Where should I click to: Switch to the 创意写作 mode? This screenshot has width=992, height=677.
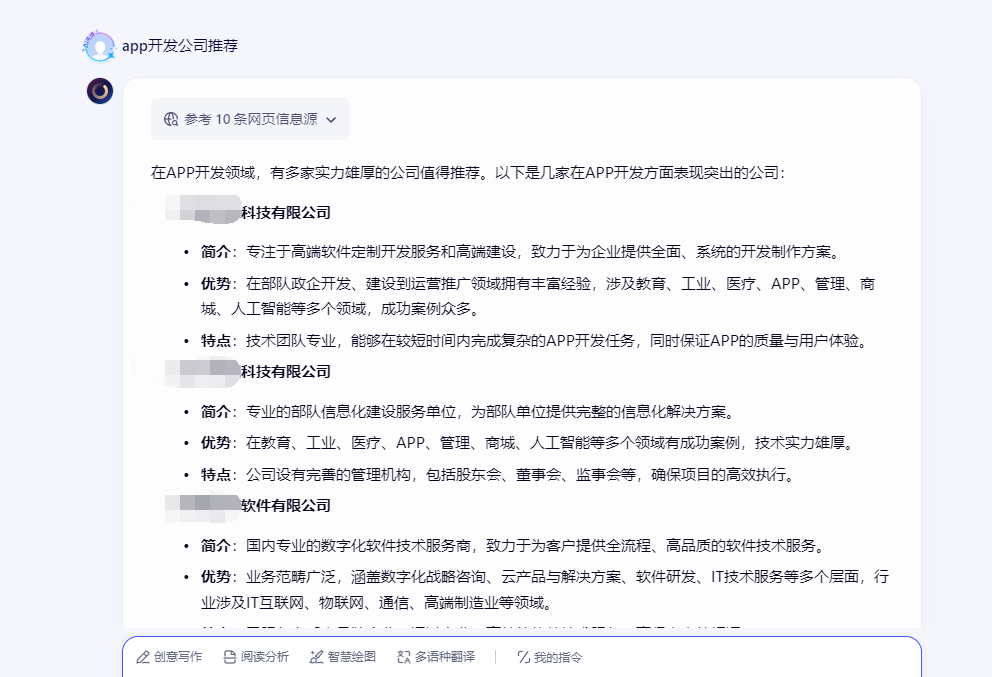click(168, 657)
